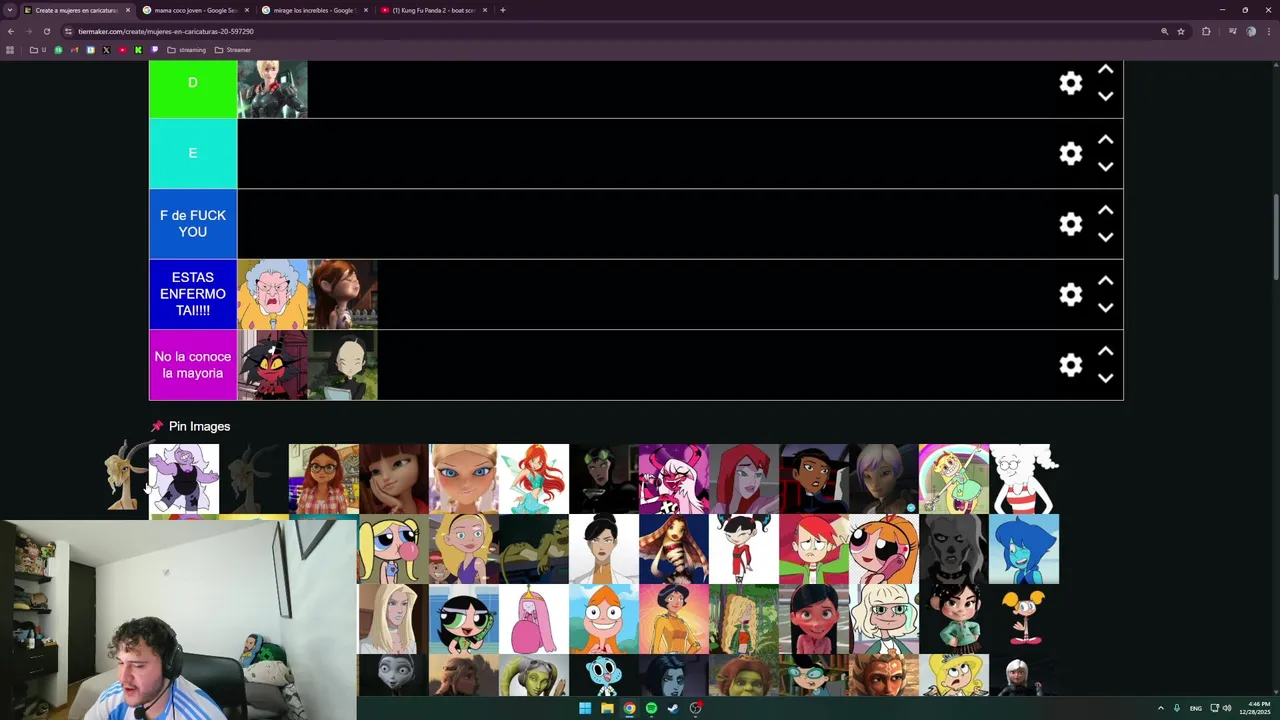The image size is (1280, 720).
Task: Move the E tier down
Action: (1105, 167)
